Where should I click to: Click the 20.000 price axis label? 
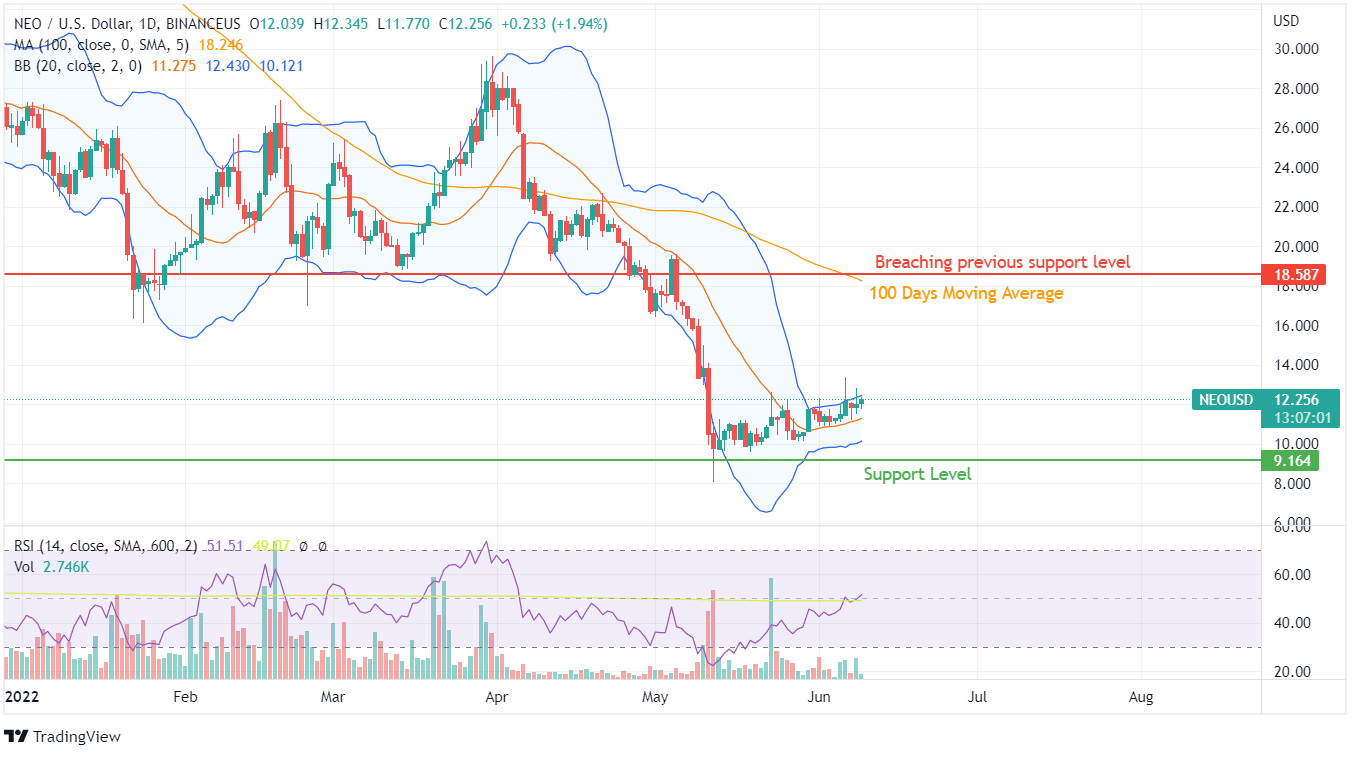(1294, 247)
